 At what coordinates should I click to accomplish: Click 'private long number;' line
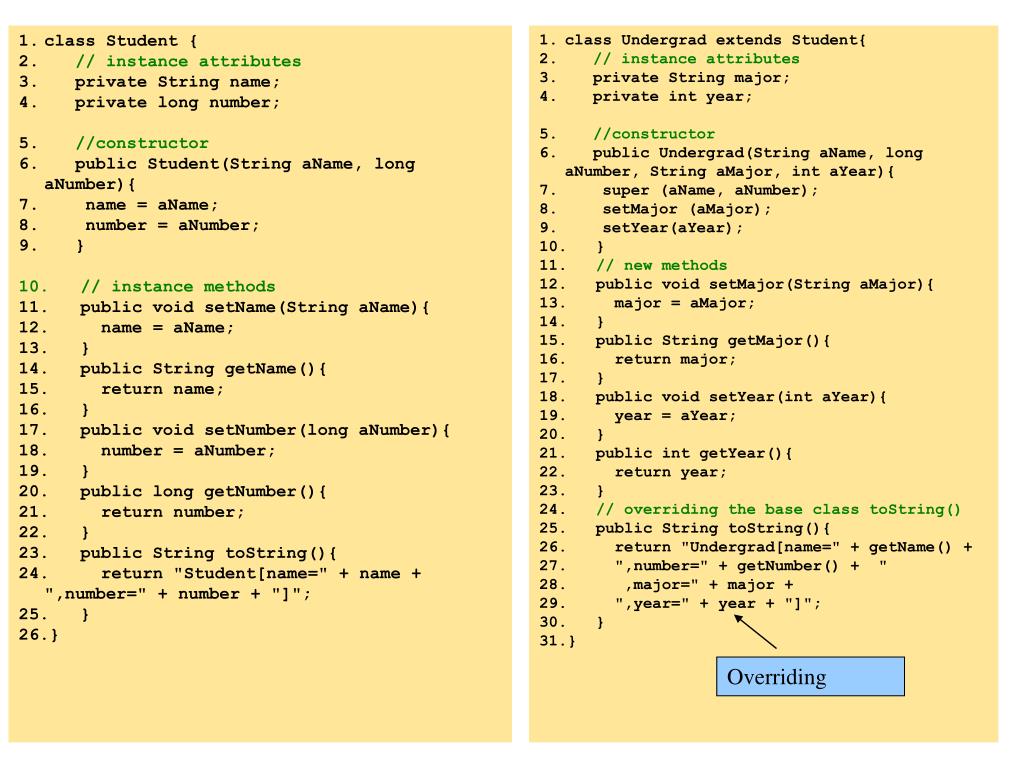177,103
